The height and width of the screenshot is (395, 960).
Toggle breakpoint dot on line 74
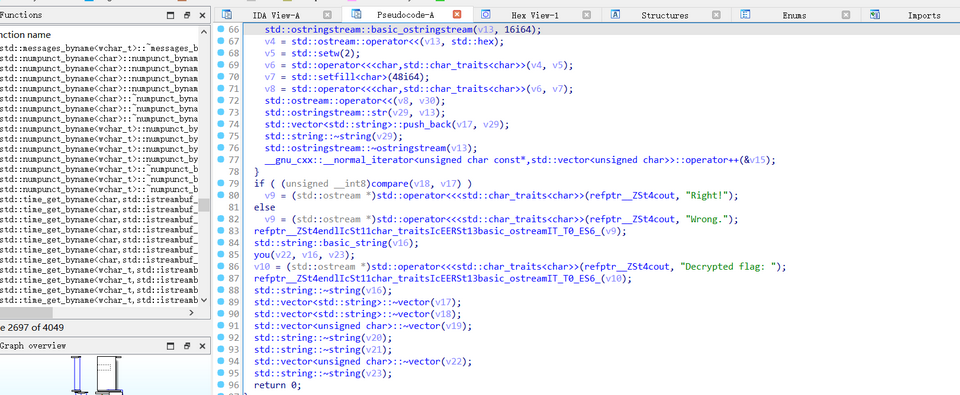click(220, 124)
